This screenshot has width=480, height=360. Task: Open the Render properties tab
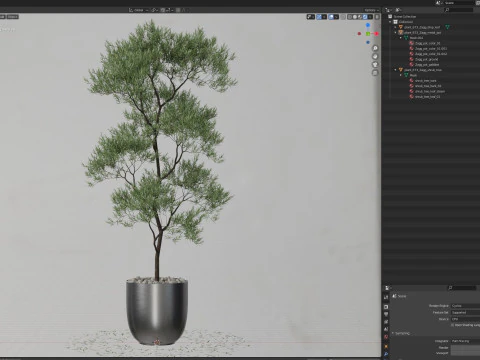[x=386, y=307]
